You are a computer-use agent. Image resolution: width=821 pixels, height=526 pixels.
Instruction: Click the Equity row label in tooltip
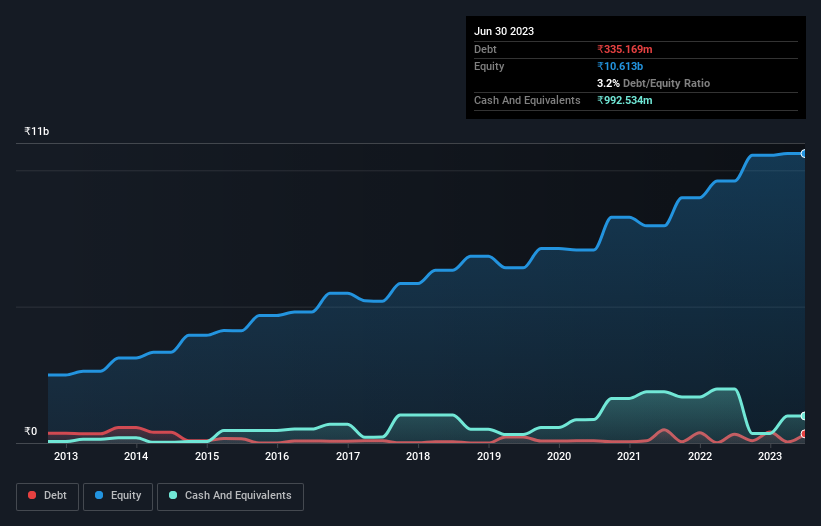(x=489, y=66)
